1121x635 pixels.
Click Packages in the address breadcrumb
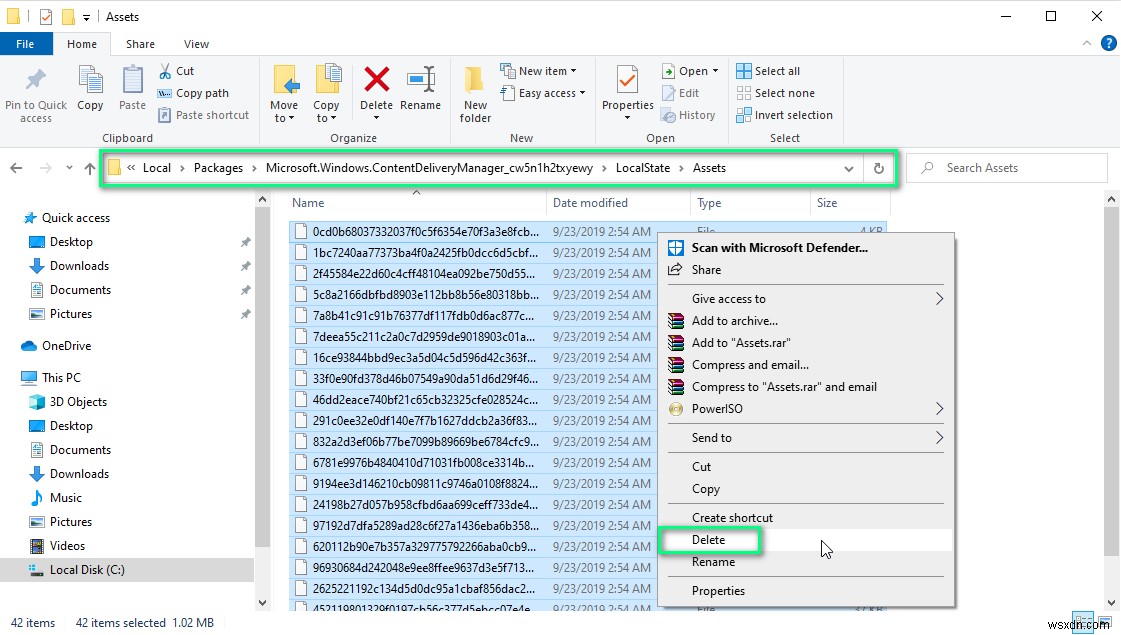click(x=218, y=168)
